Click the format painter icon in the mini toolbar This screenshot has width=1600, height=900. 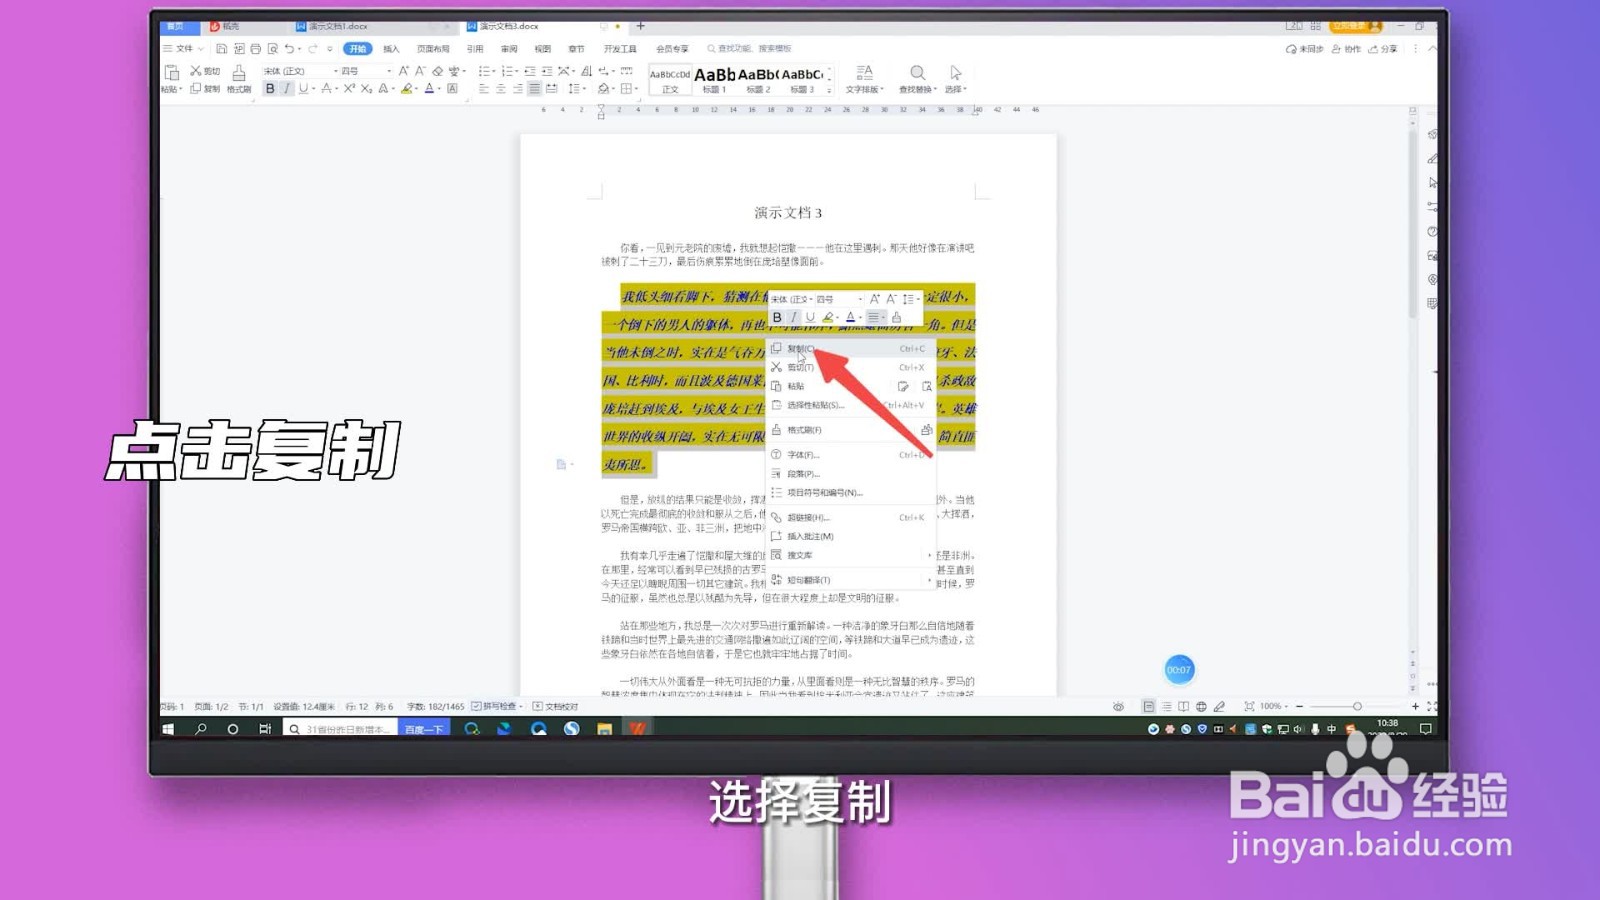coord(897,317)
